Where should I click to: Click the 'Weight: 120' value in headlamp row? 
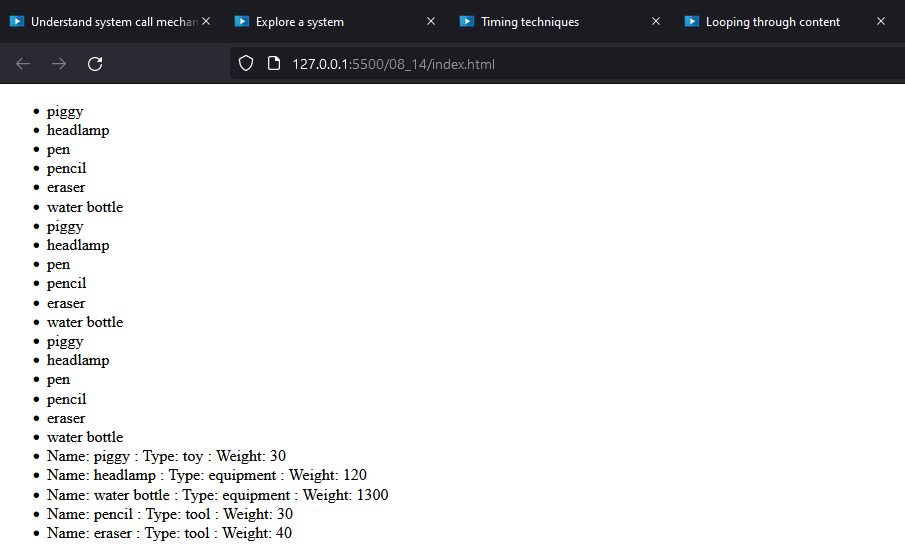328,475
